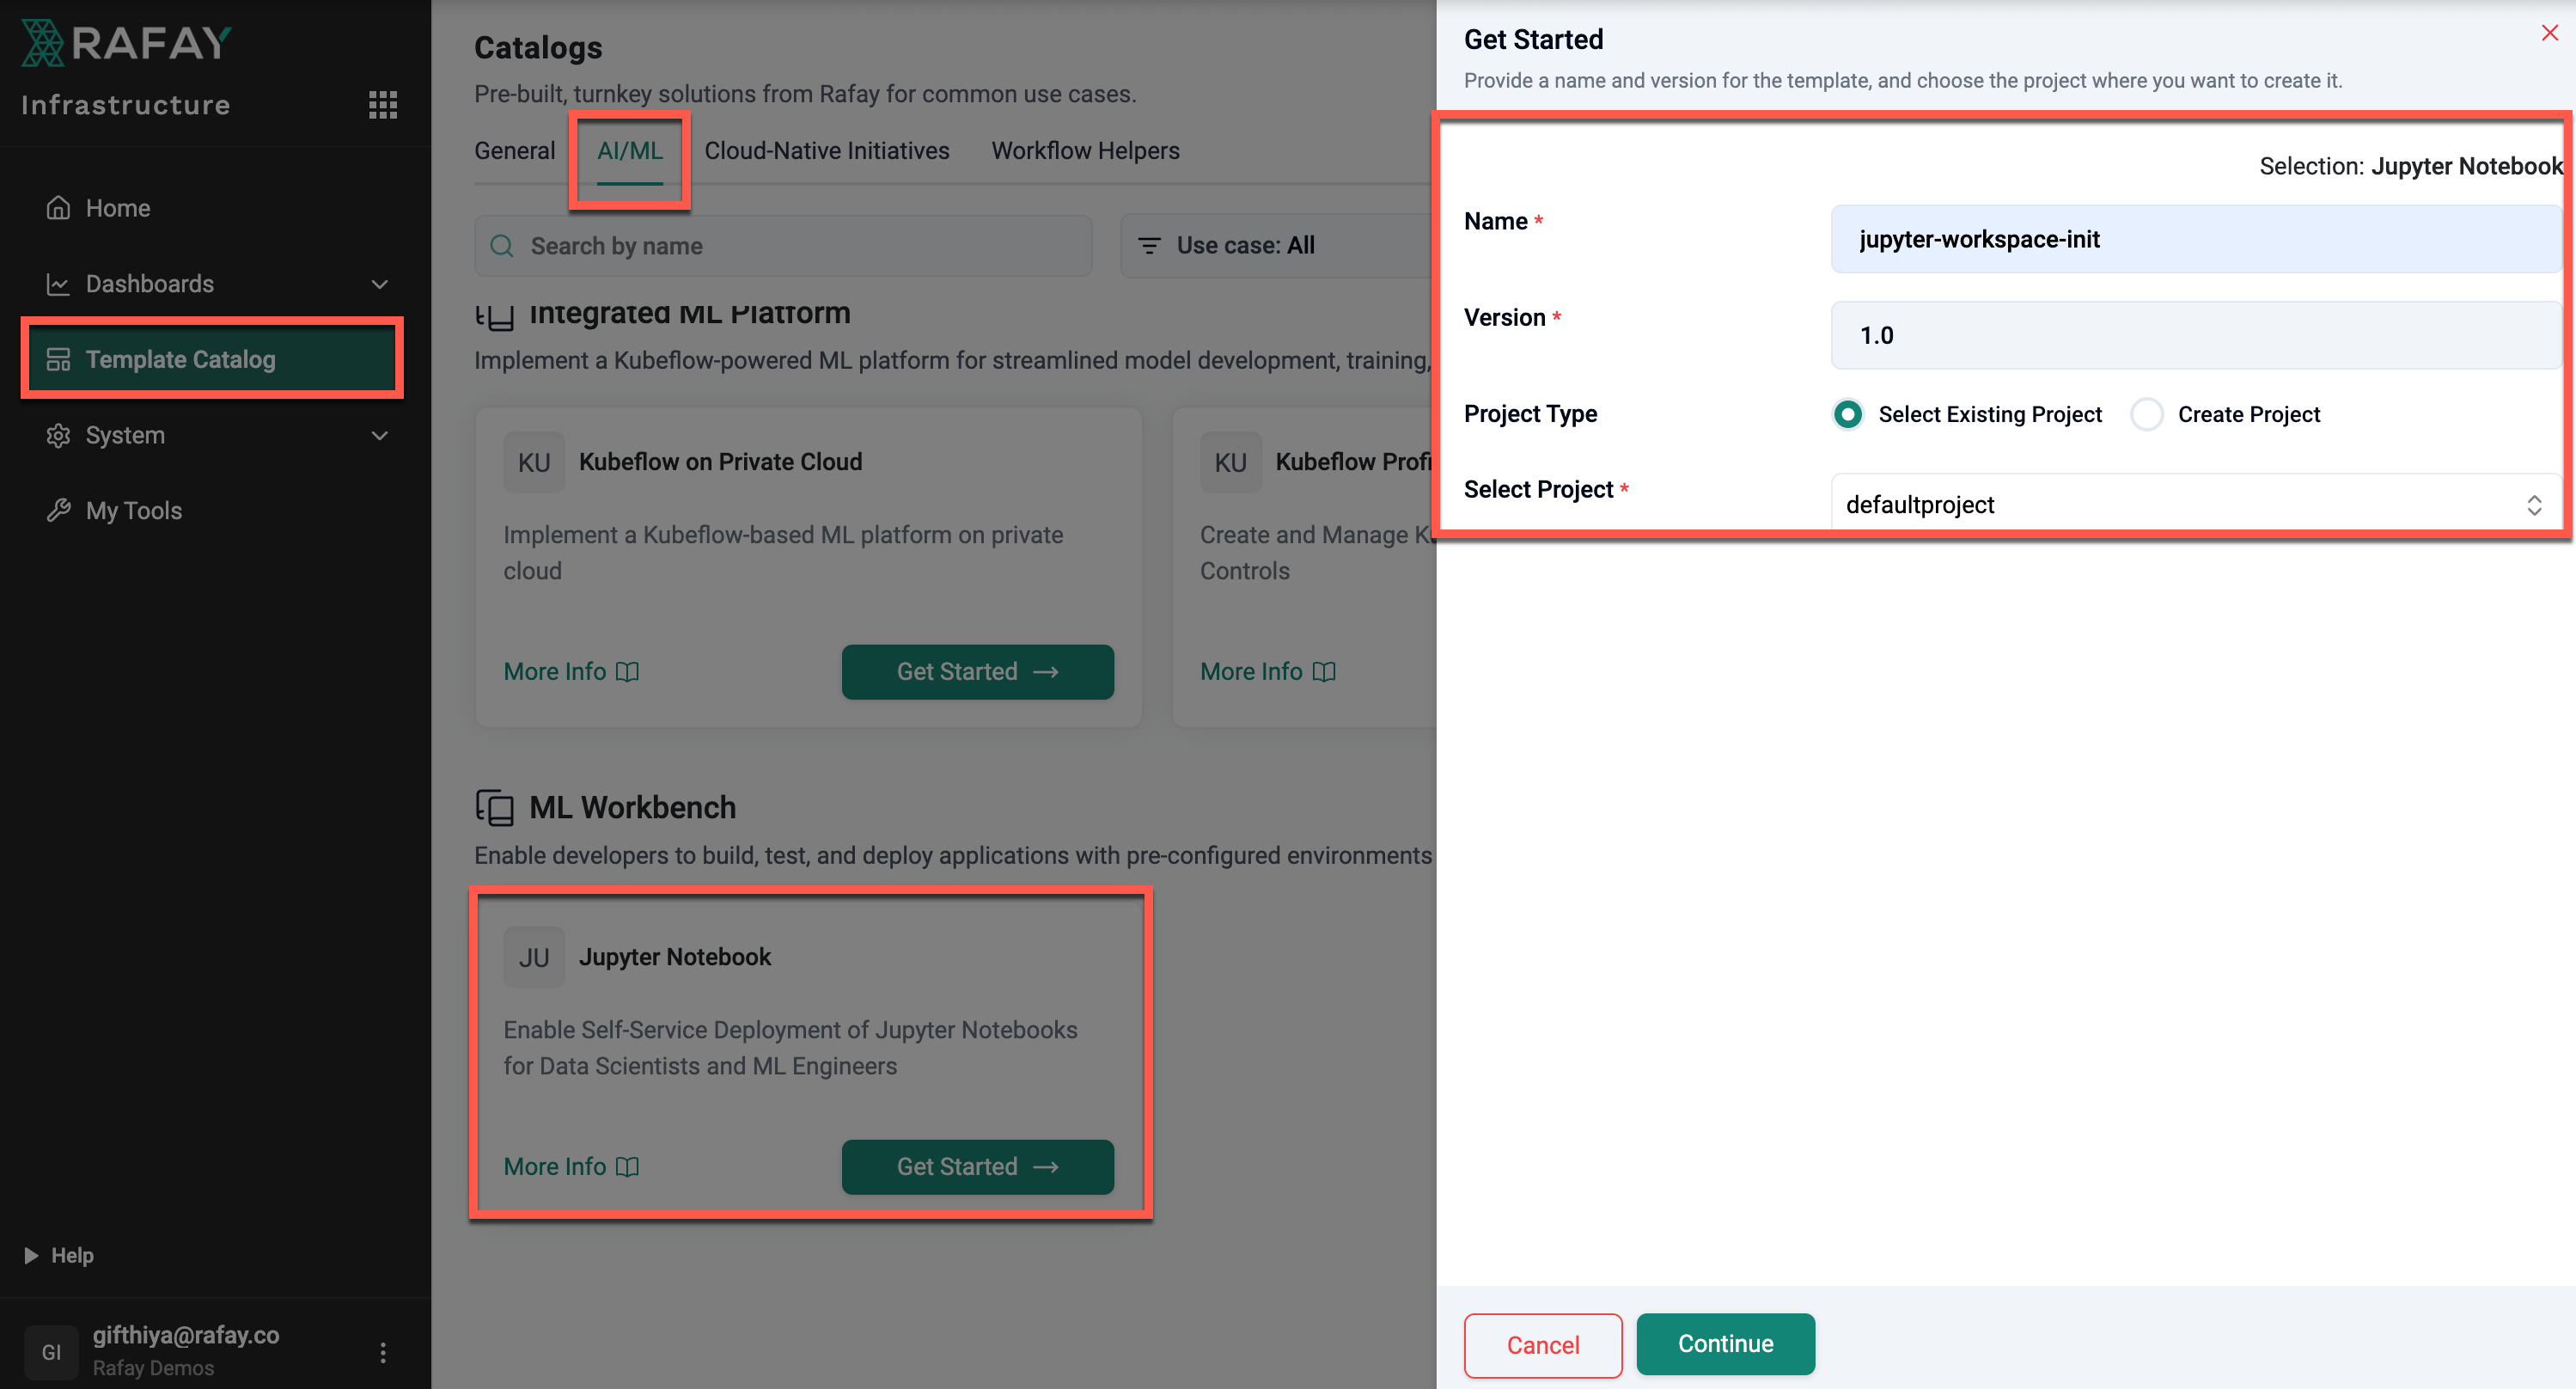The height and width of the screenshot is (1389, 2576).
Task: Click the JU badge of Jupyter Notebook
Action: (534, 957)
